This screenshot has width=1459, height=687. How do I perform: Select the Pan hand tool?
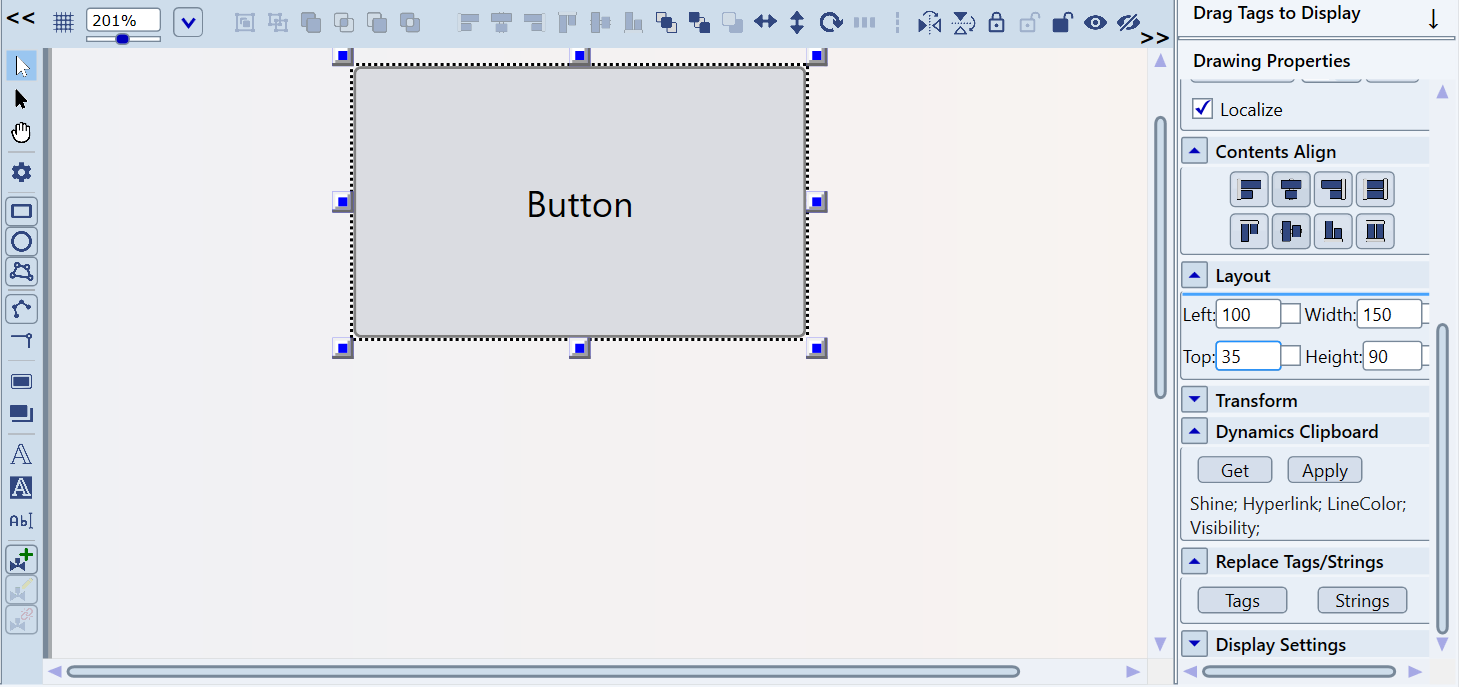coord(21,133)
